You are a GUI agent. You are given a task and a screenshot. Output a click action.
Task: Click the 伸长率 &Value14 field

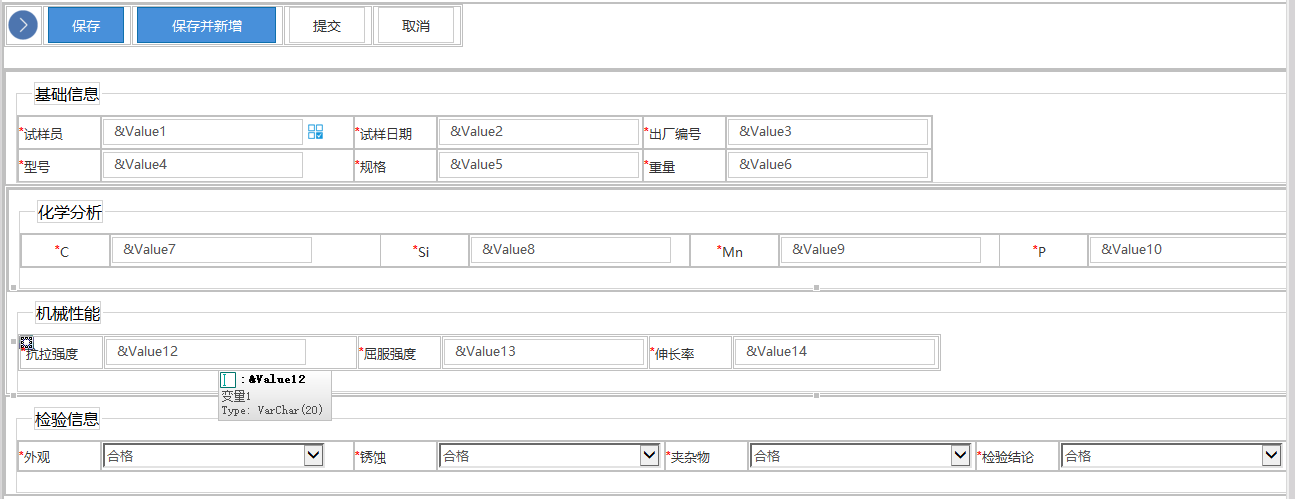click(835, 352)
